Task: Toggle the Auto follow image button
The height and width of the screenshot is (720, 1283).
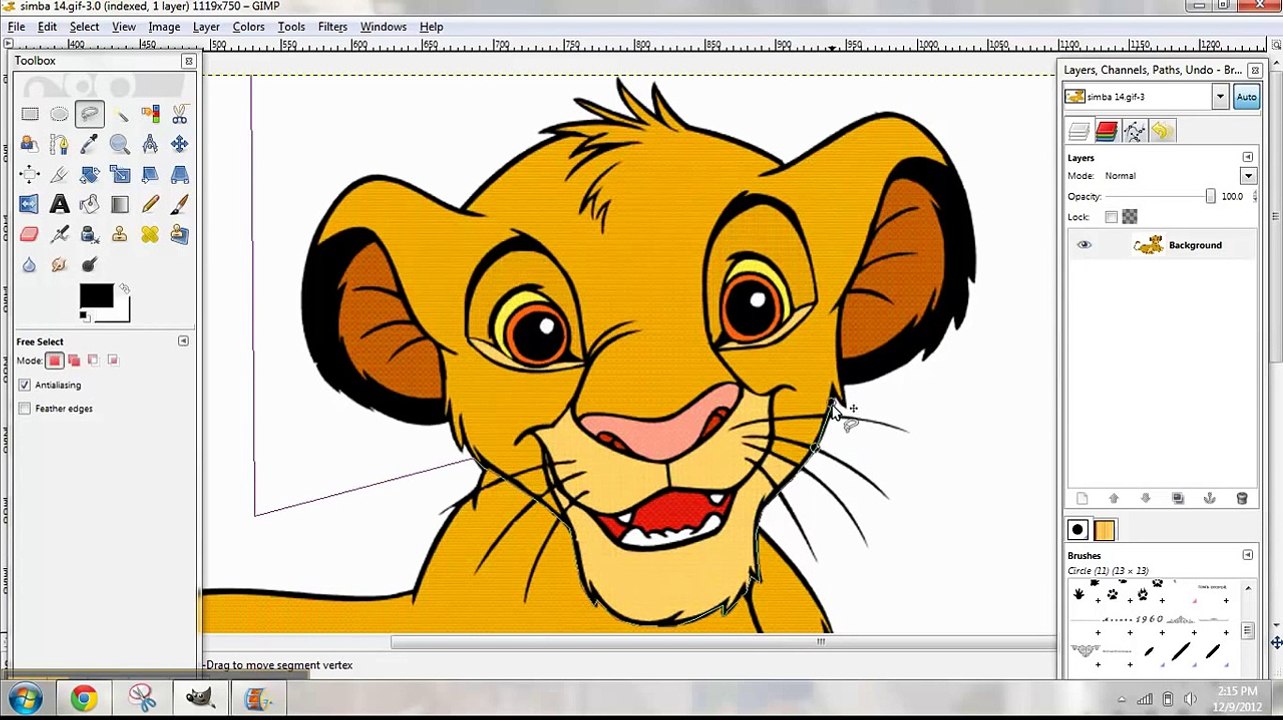Action: [x=1246, y=97]
